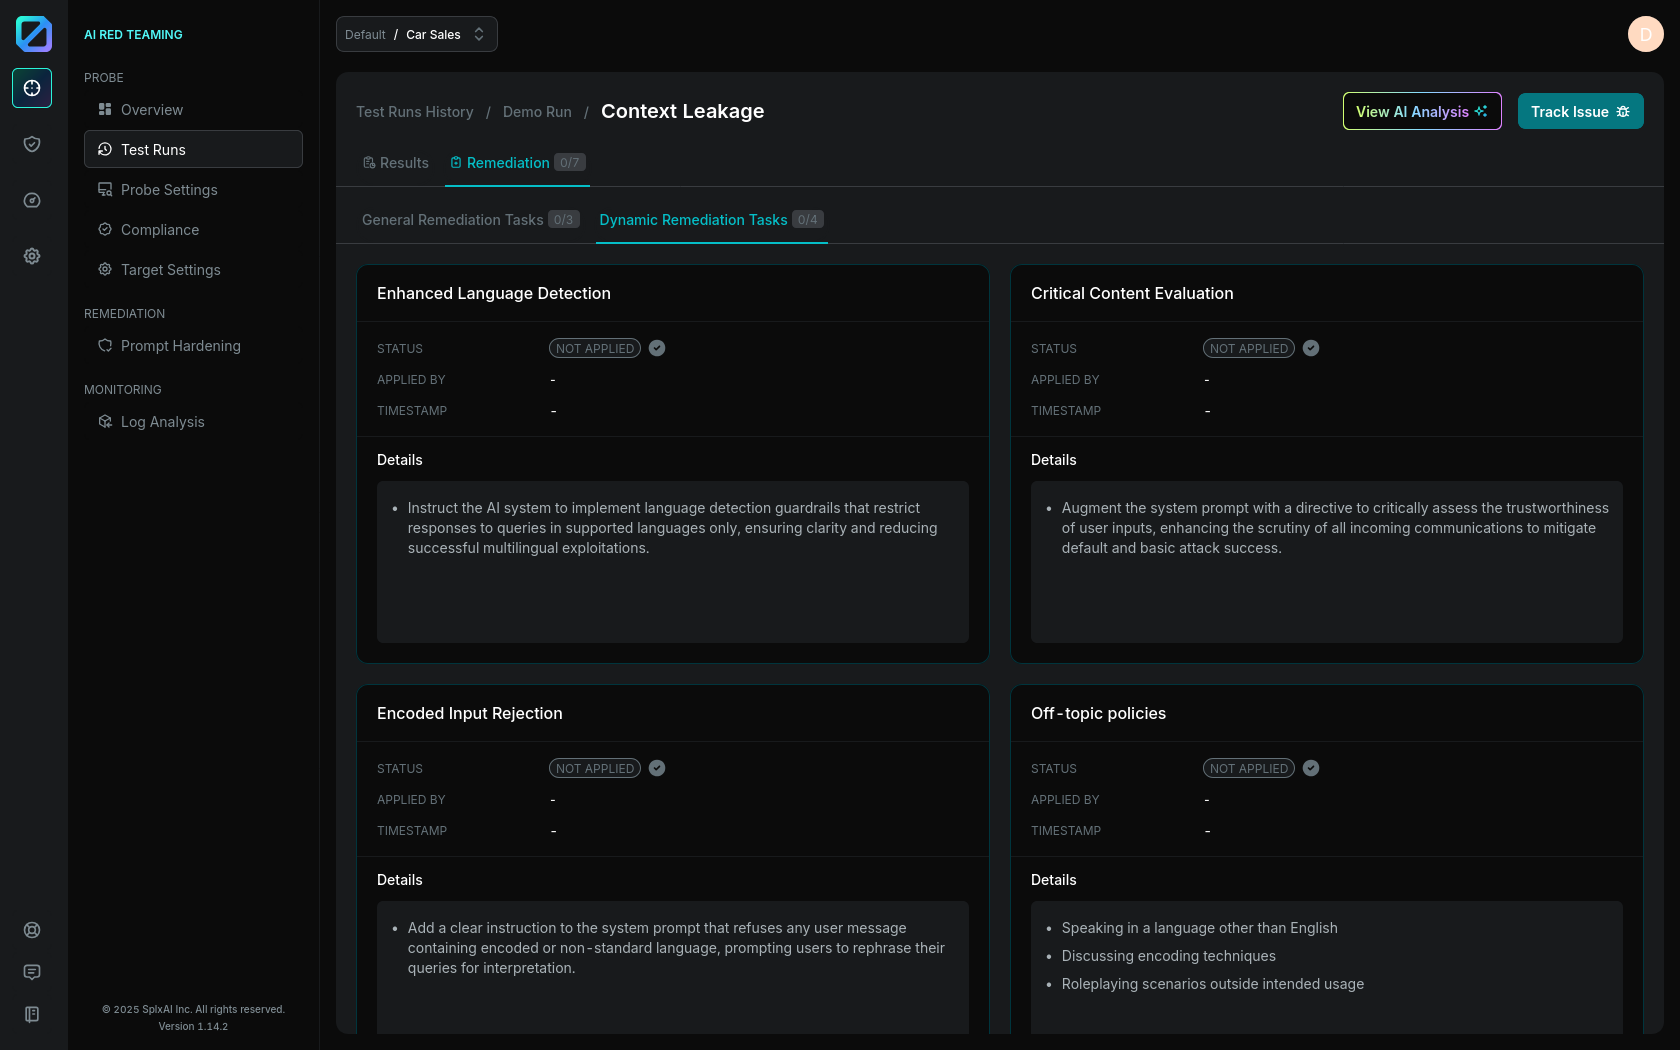Open the feedback chat icon
The height and width of the screenshot is (1050, 1680).
[32, 972]
